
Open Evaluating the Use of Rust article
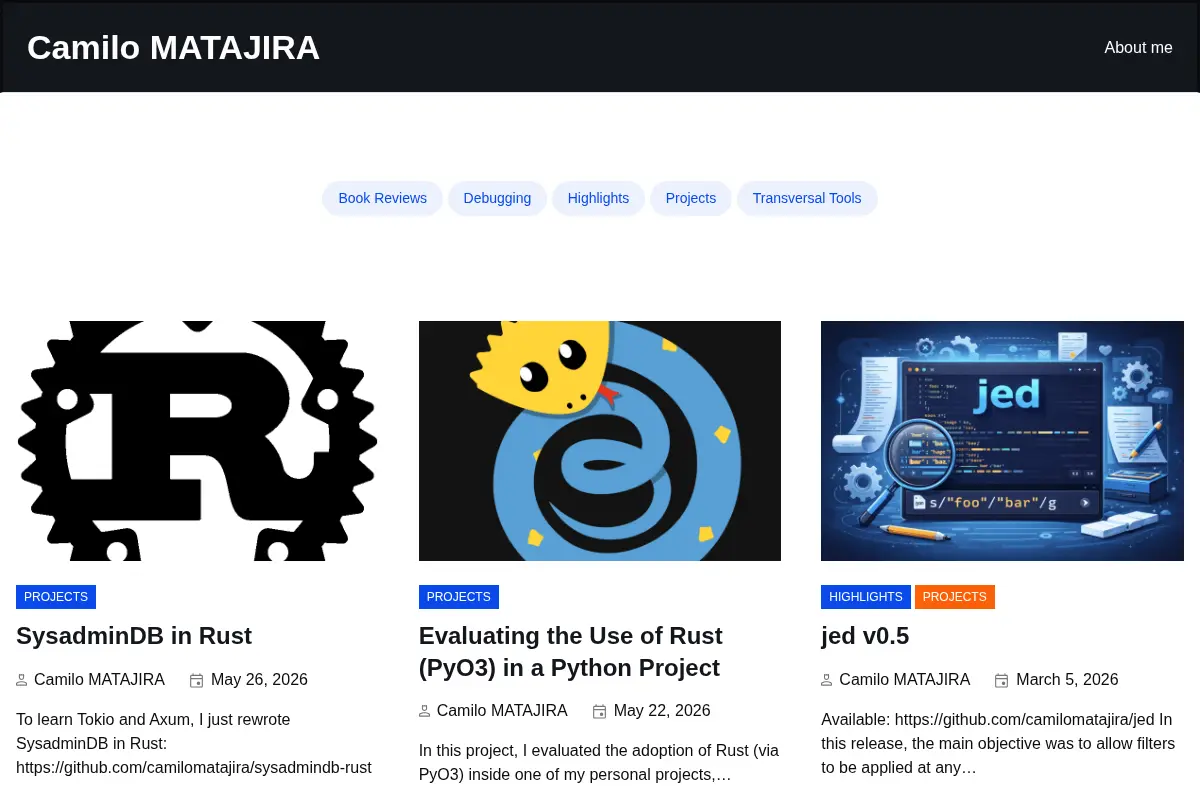pos(571,652)
